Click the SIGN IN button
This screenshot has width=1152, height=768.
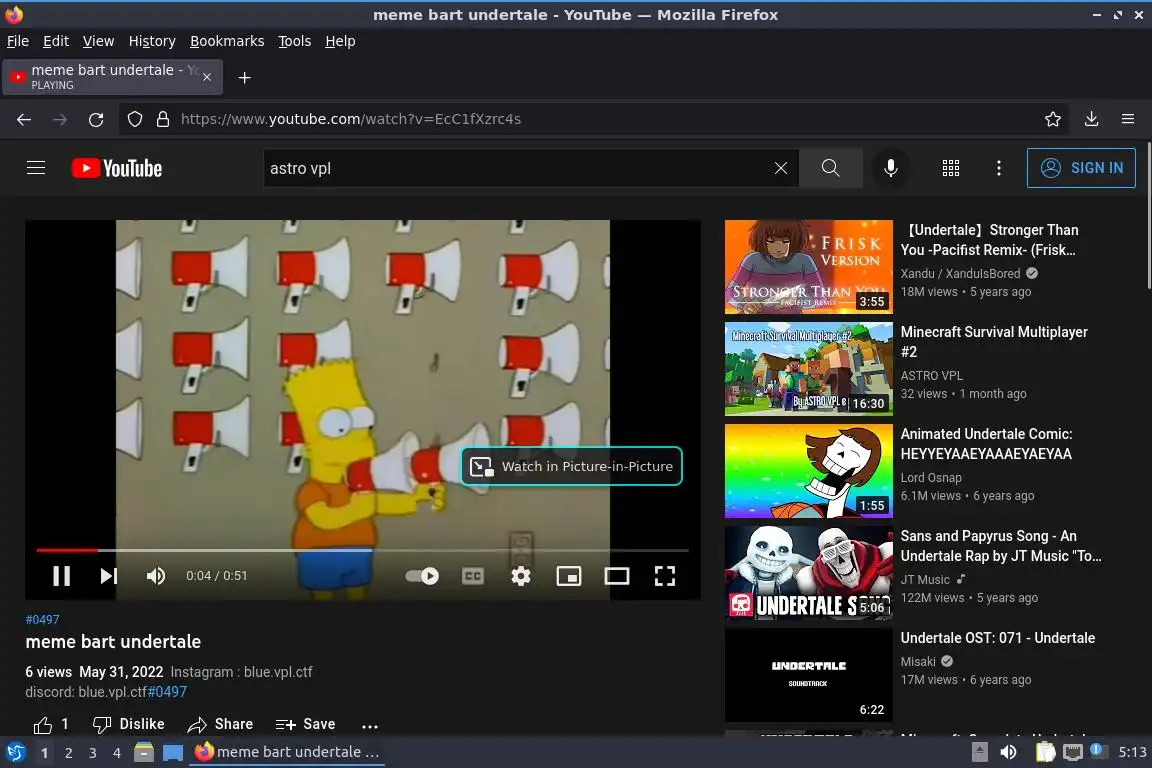pos(1081,168)
